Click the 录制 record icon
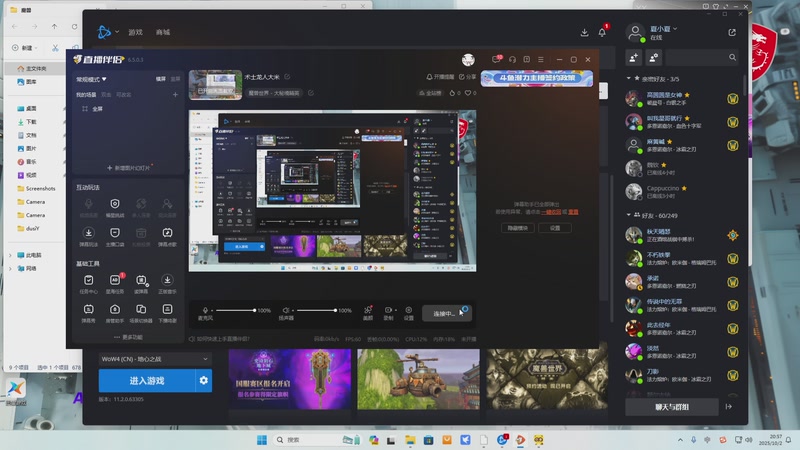 tap(389, 313)
